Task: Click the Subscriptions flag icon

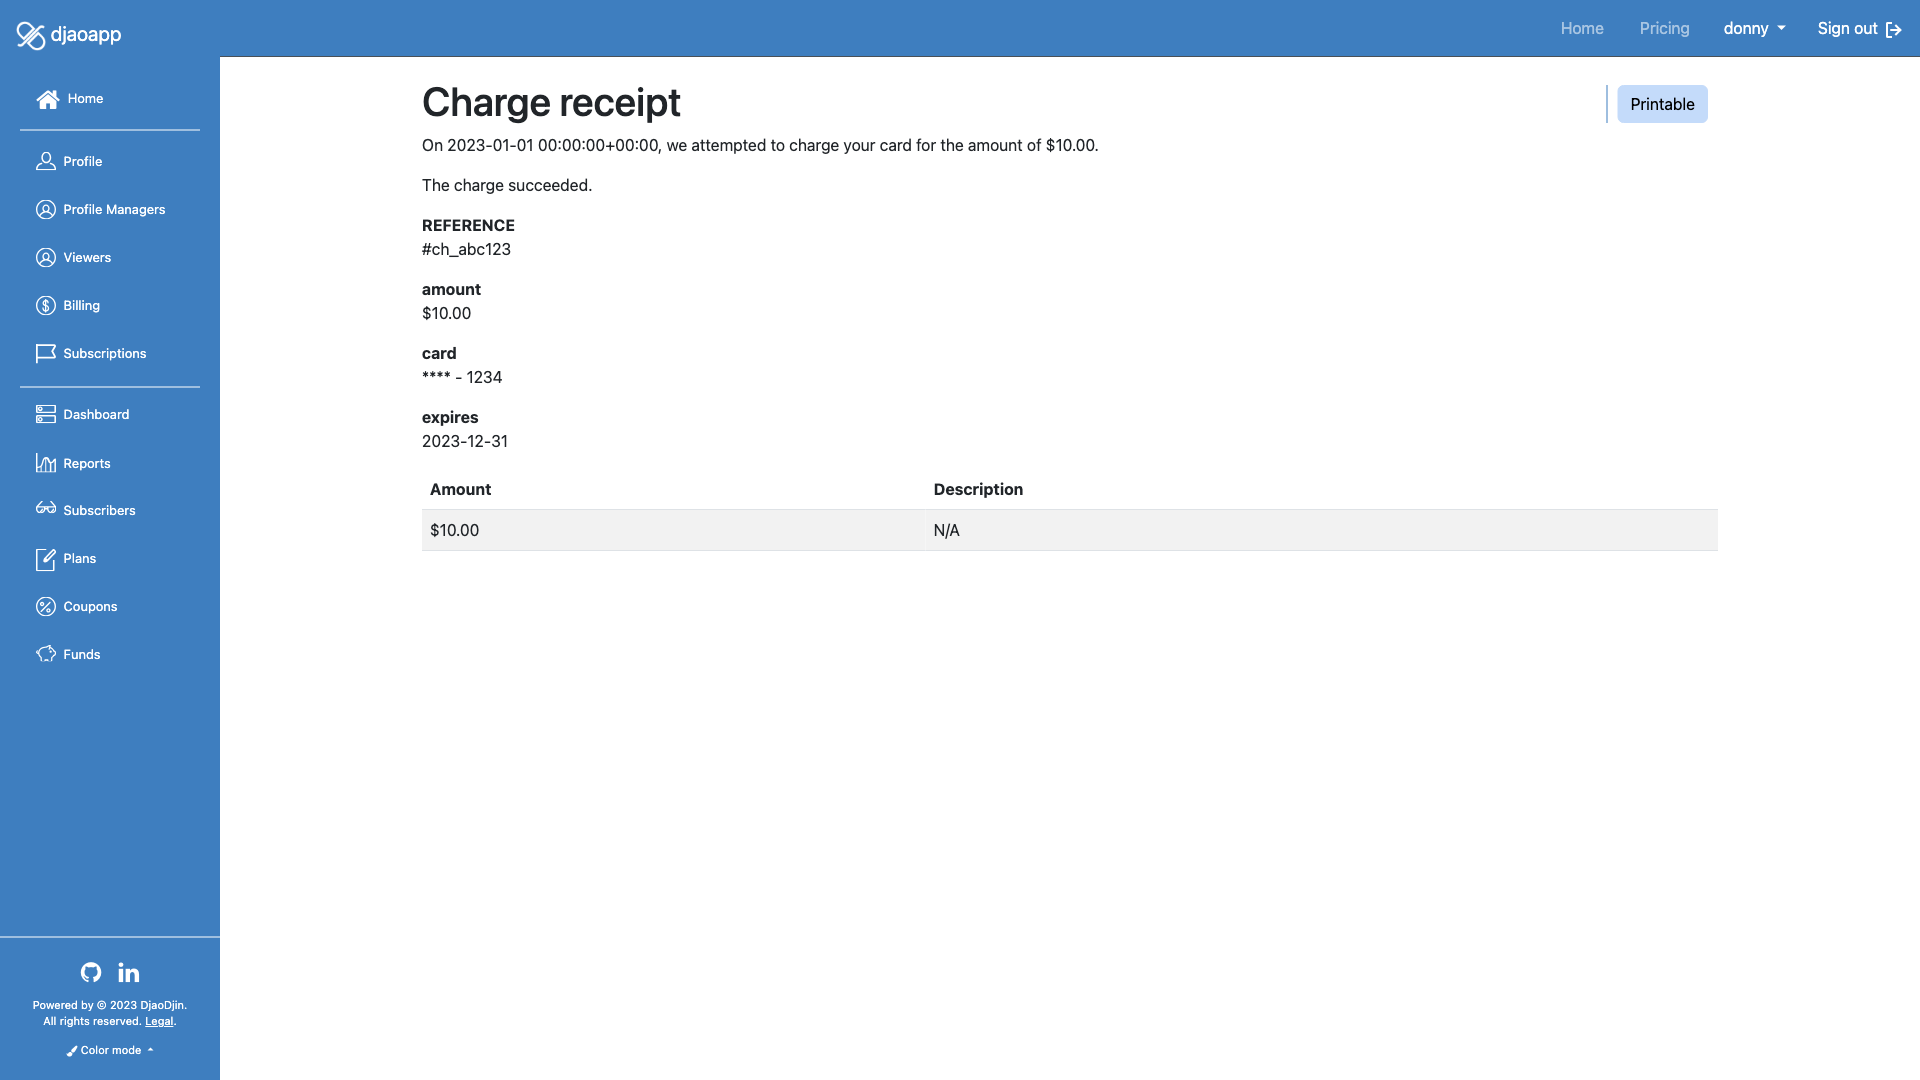Action: click(x=46, y=353)
